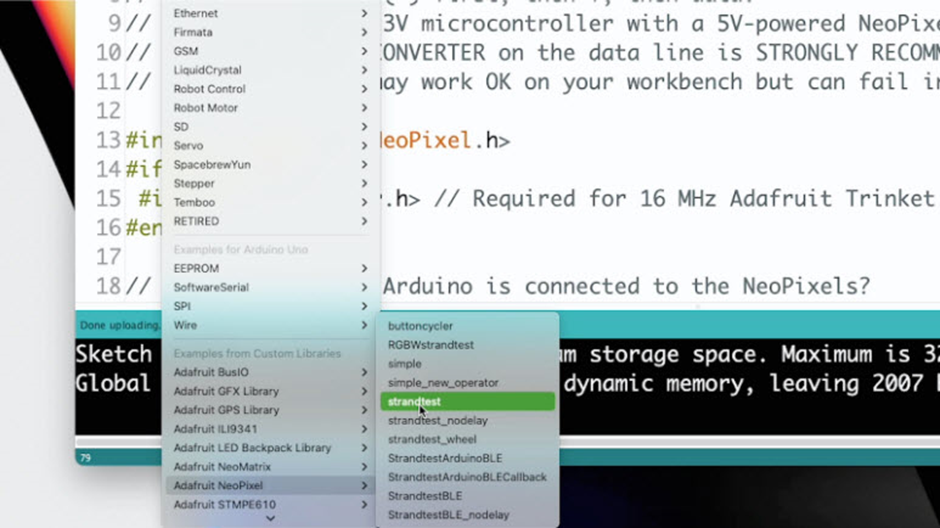The image size is (940, 528).
Task: Open StrandtestArduinoBLE example
Action: [x=468, y=458]
